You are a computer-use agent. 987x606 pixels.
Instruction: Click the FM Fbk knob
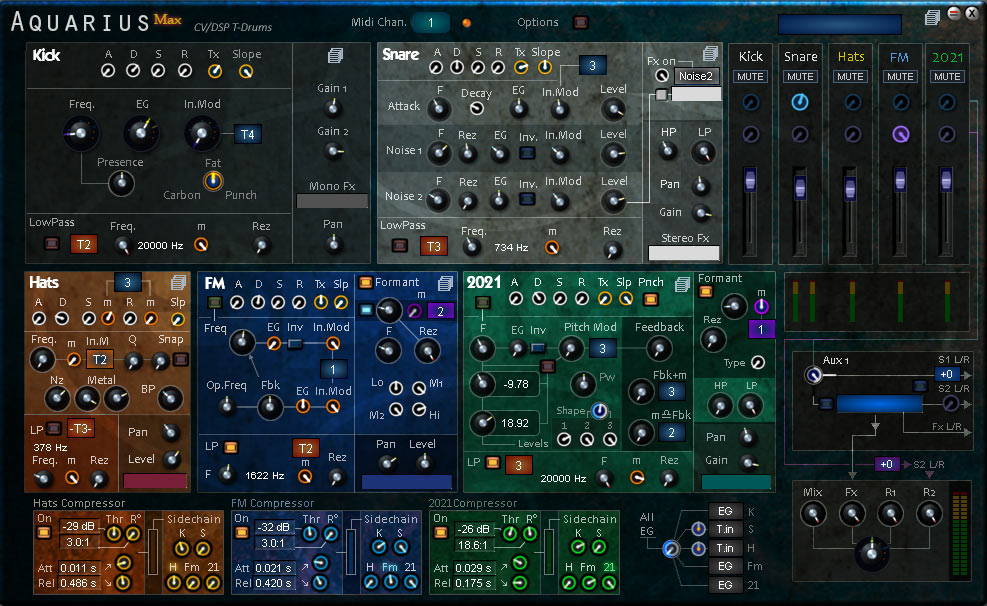(270, 408)
